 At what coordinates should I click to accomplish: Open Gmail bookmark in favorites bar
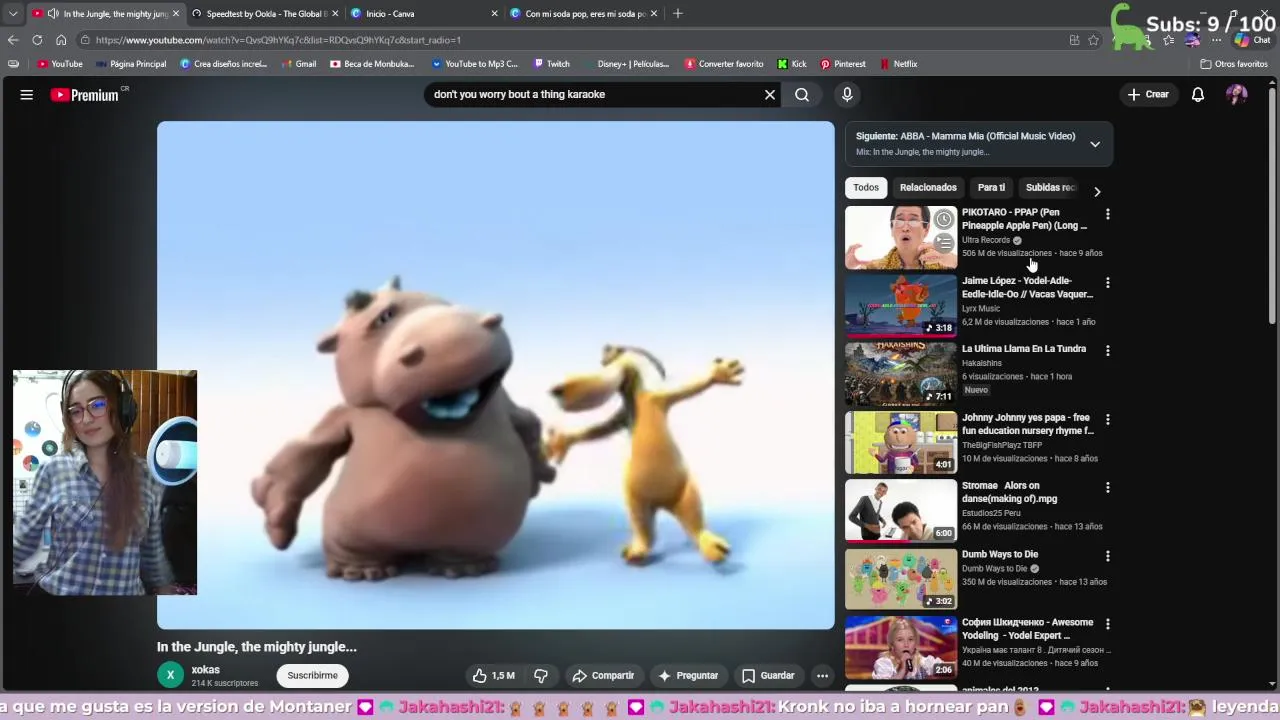pyautogui.click(x=298, y=64)
